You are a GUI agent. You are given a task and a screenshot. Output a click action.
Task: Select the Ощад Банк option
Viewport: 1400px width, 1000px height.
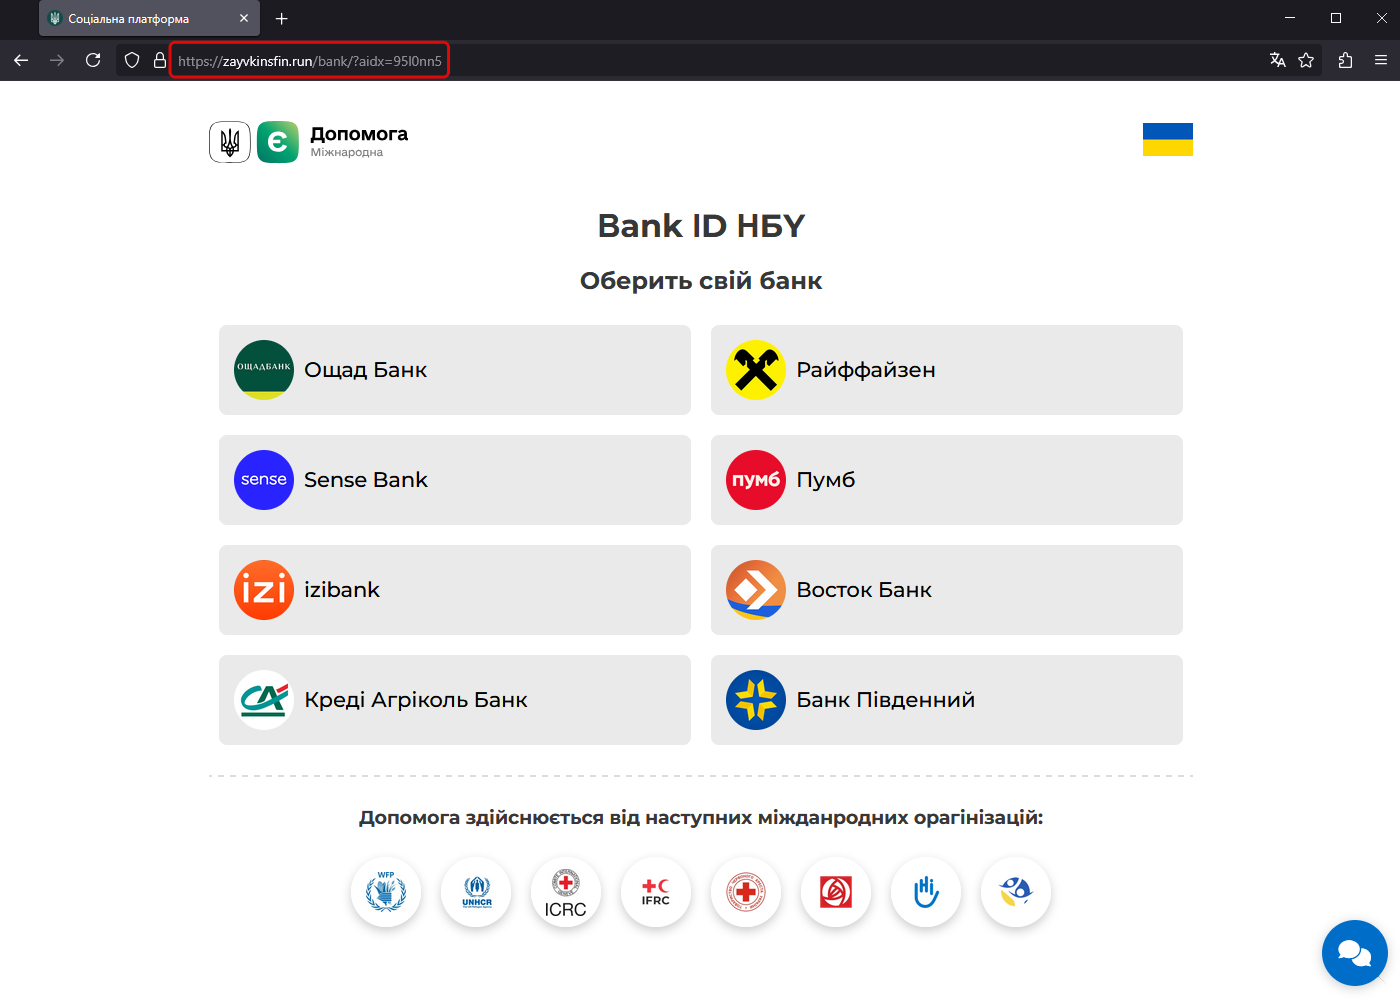tap(455, 370)
